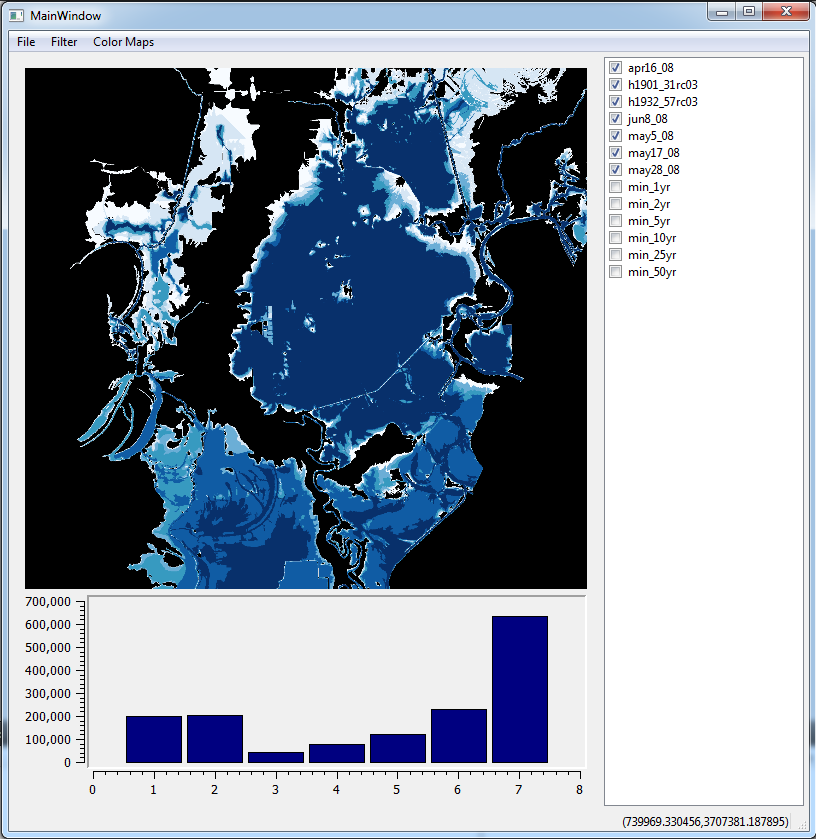Click the window resize grip in status bar
Screen dimensions: 816x839
pos(802,825)
